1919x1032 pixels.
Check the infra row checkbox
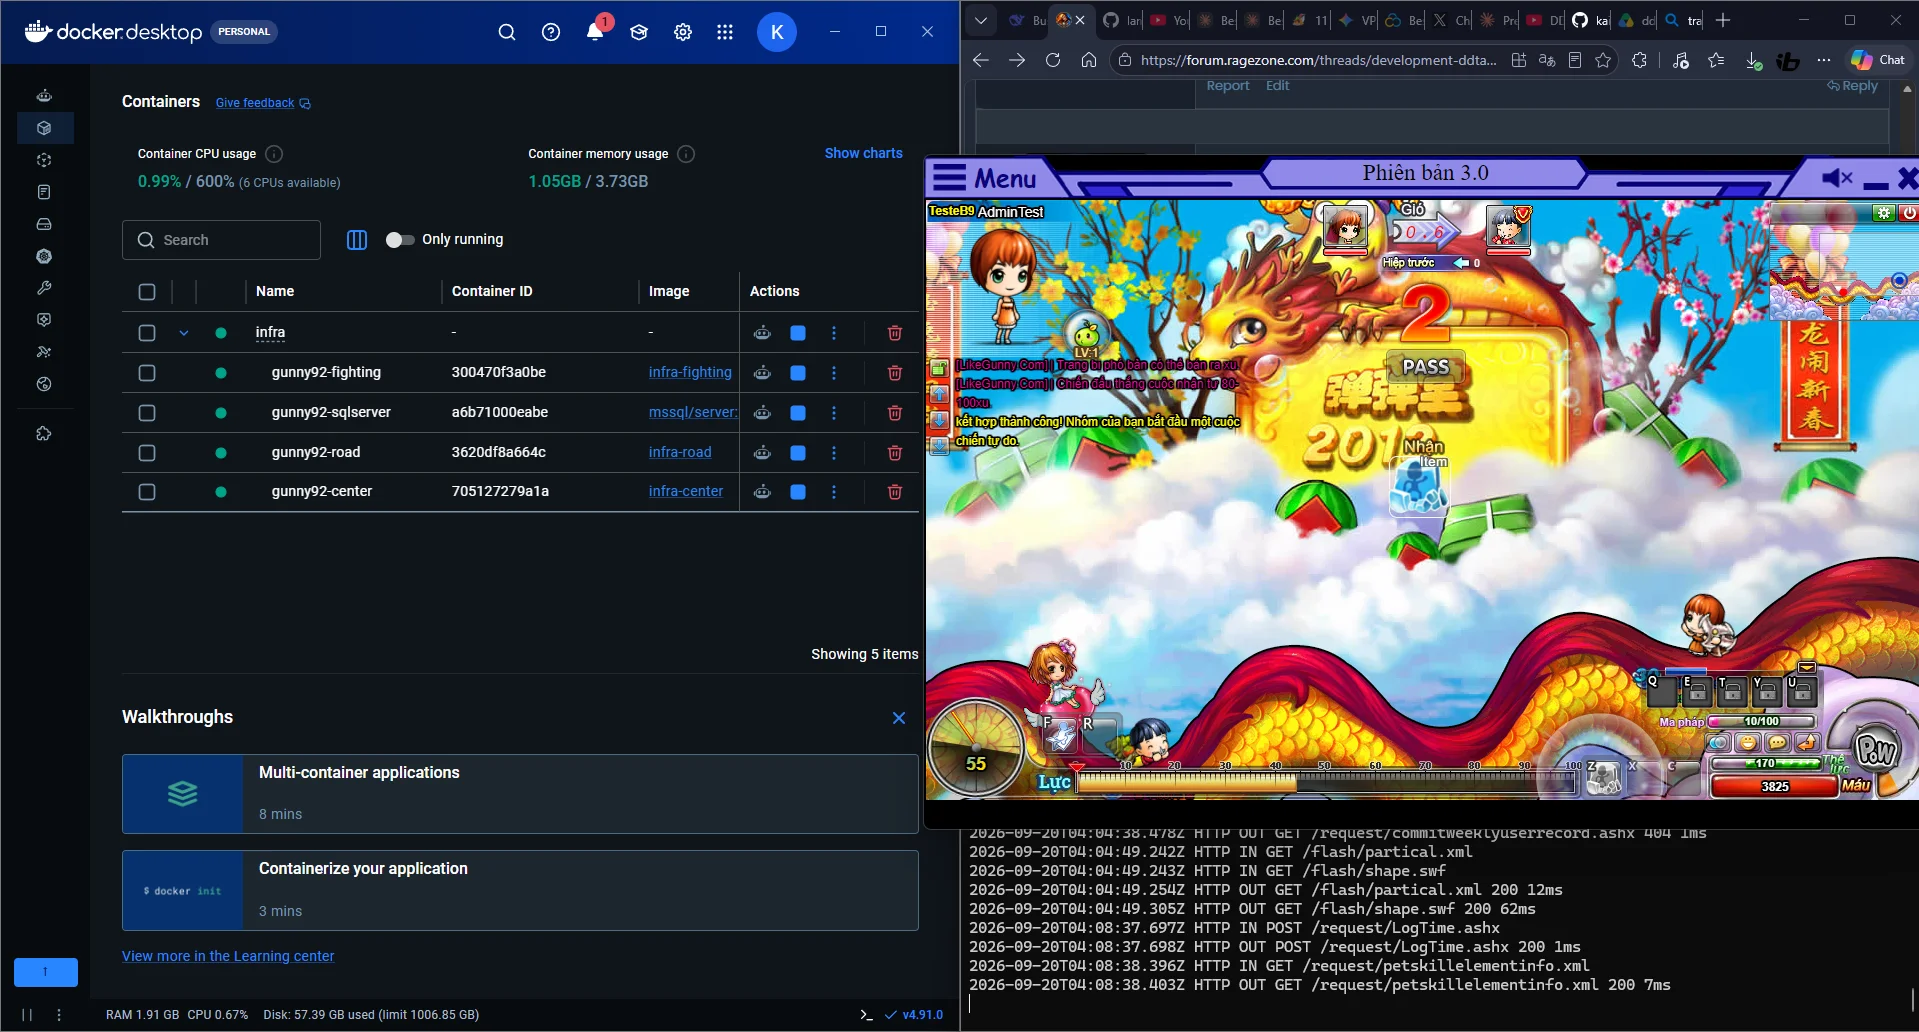click(147, 333)
